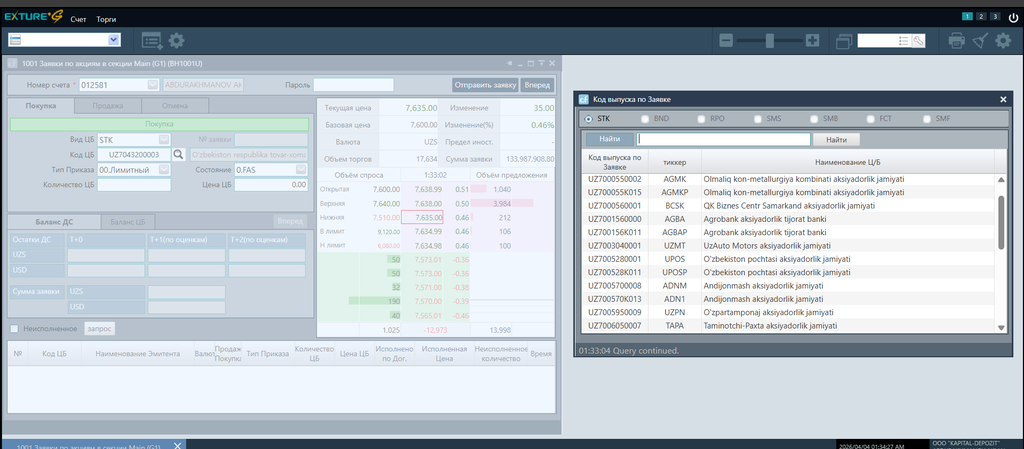Select the SMF radio button
This screenshot has width=1024, height=449.
point(927,119)
